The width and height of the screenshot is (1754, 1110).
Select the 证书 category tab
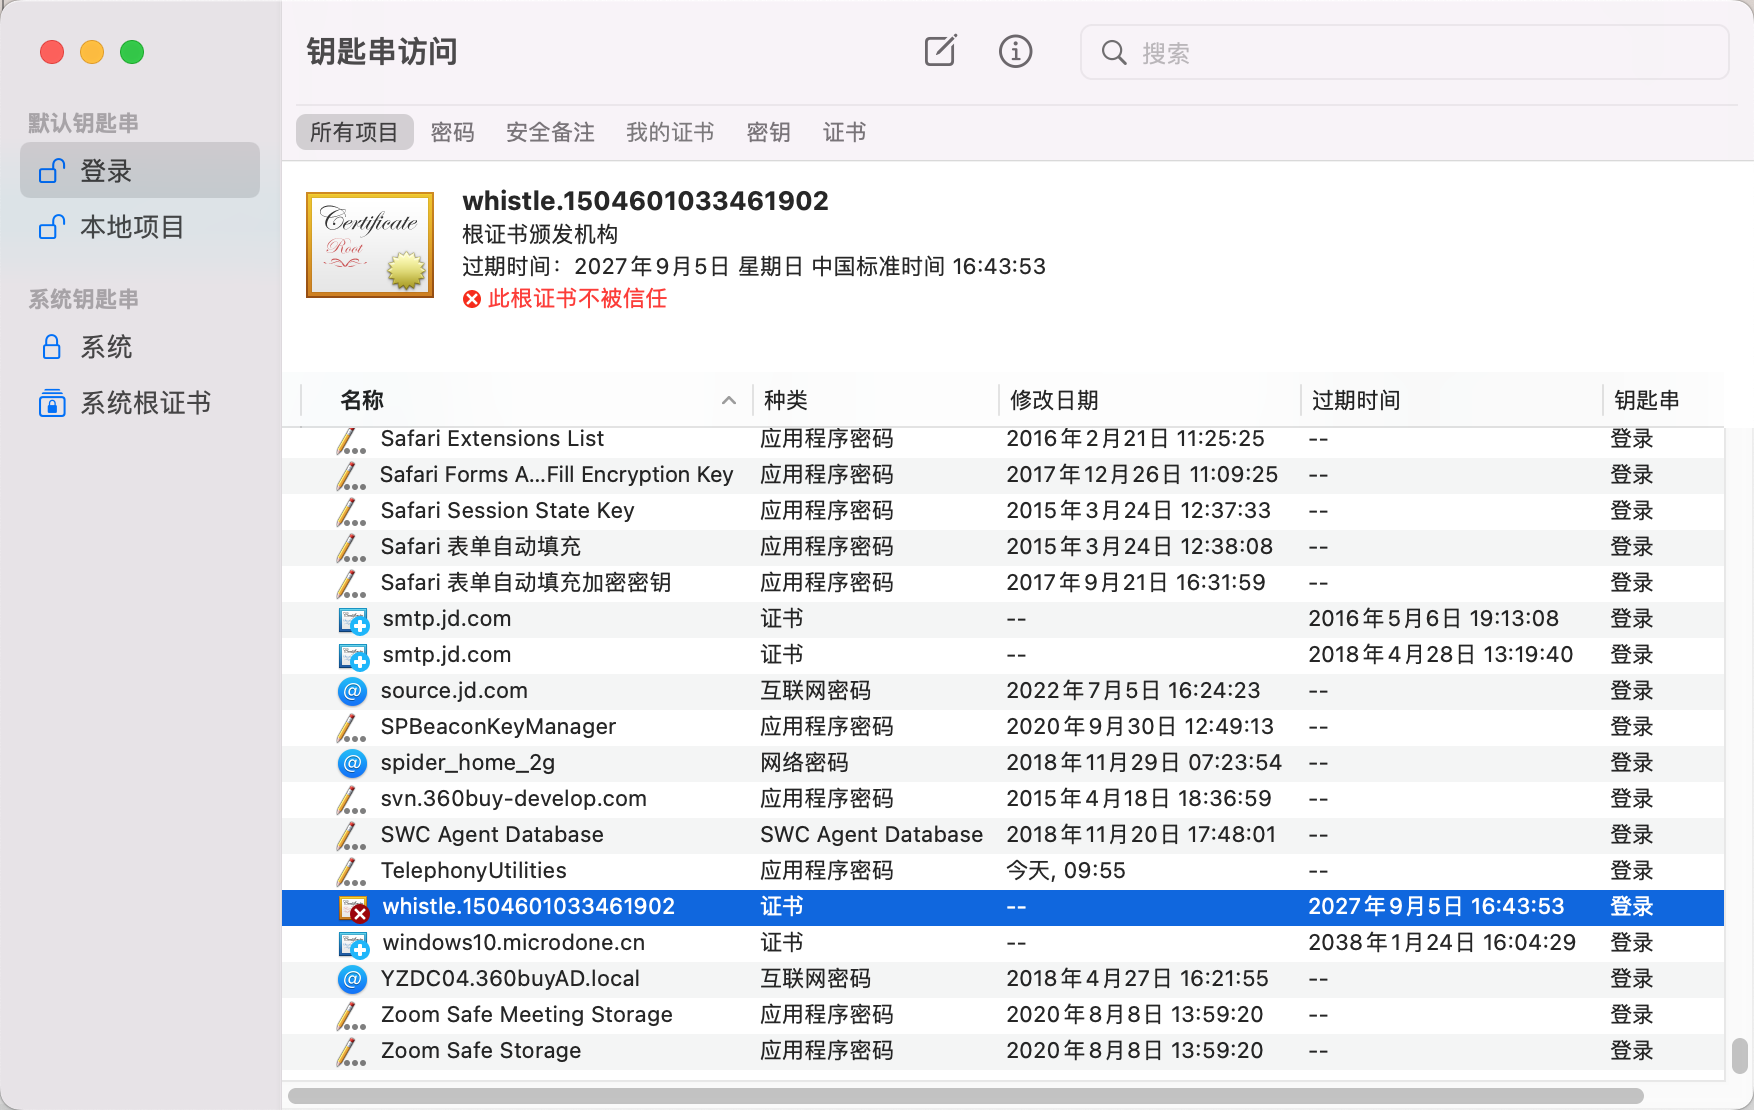[x=844, y=132]
